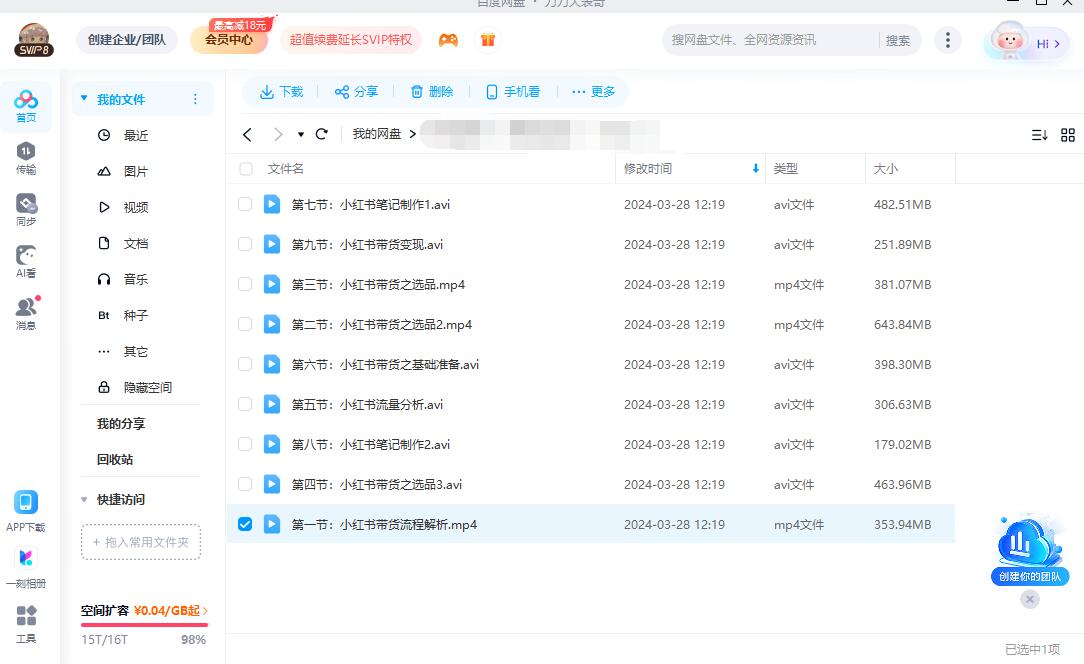Uncheck 第一节:小红书带货流程解析.mp4 checkbox
Screen dimensions: 1084x664
[245, 524]
